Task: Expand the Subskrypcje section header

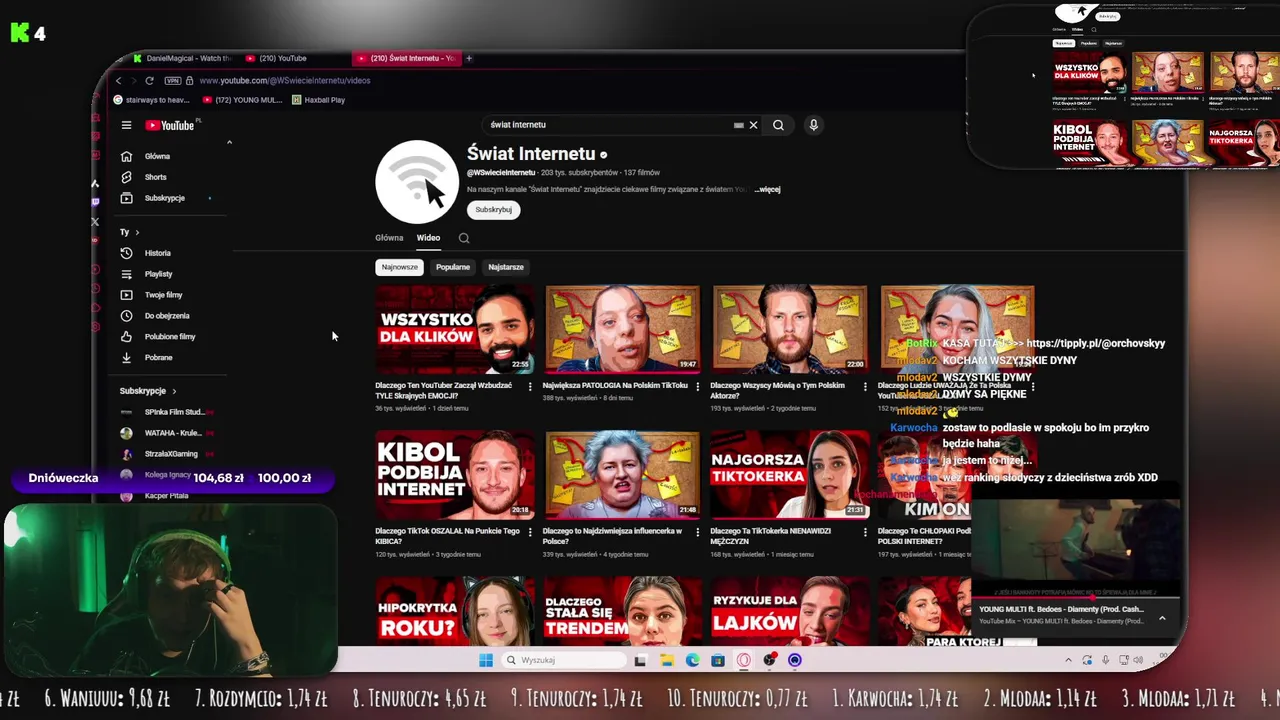Action: (148, 391)
